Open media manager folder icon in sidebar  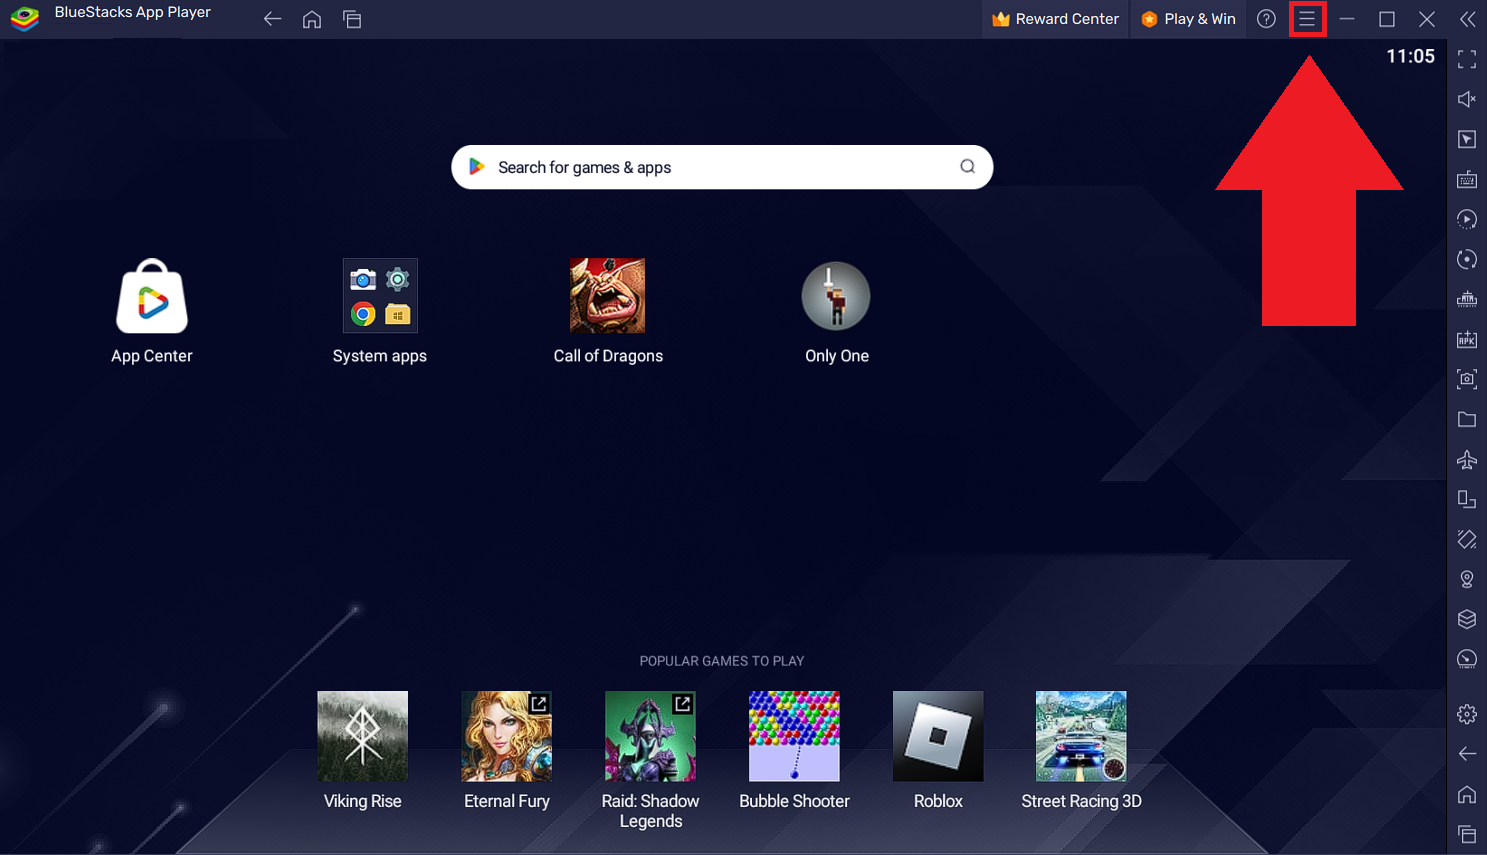(1467, 419)
